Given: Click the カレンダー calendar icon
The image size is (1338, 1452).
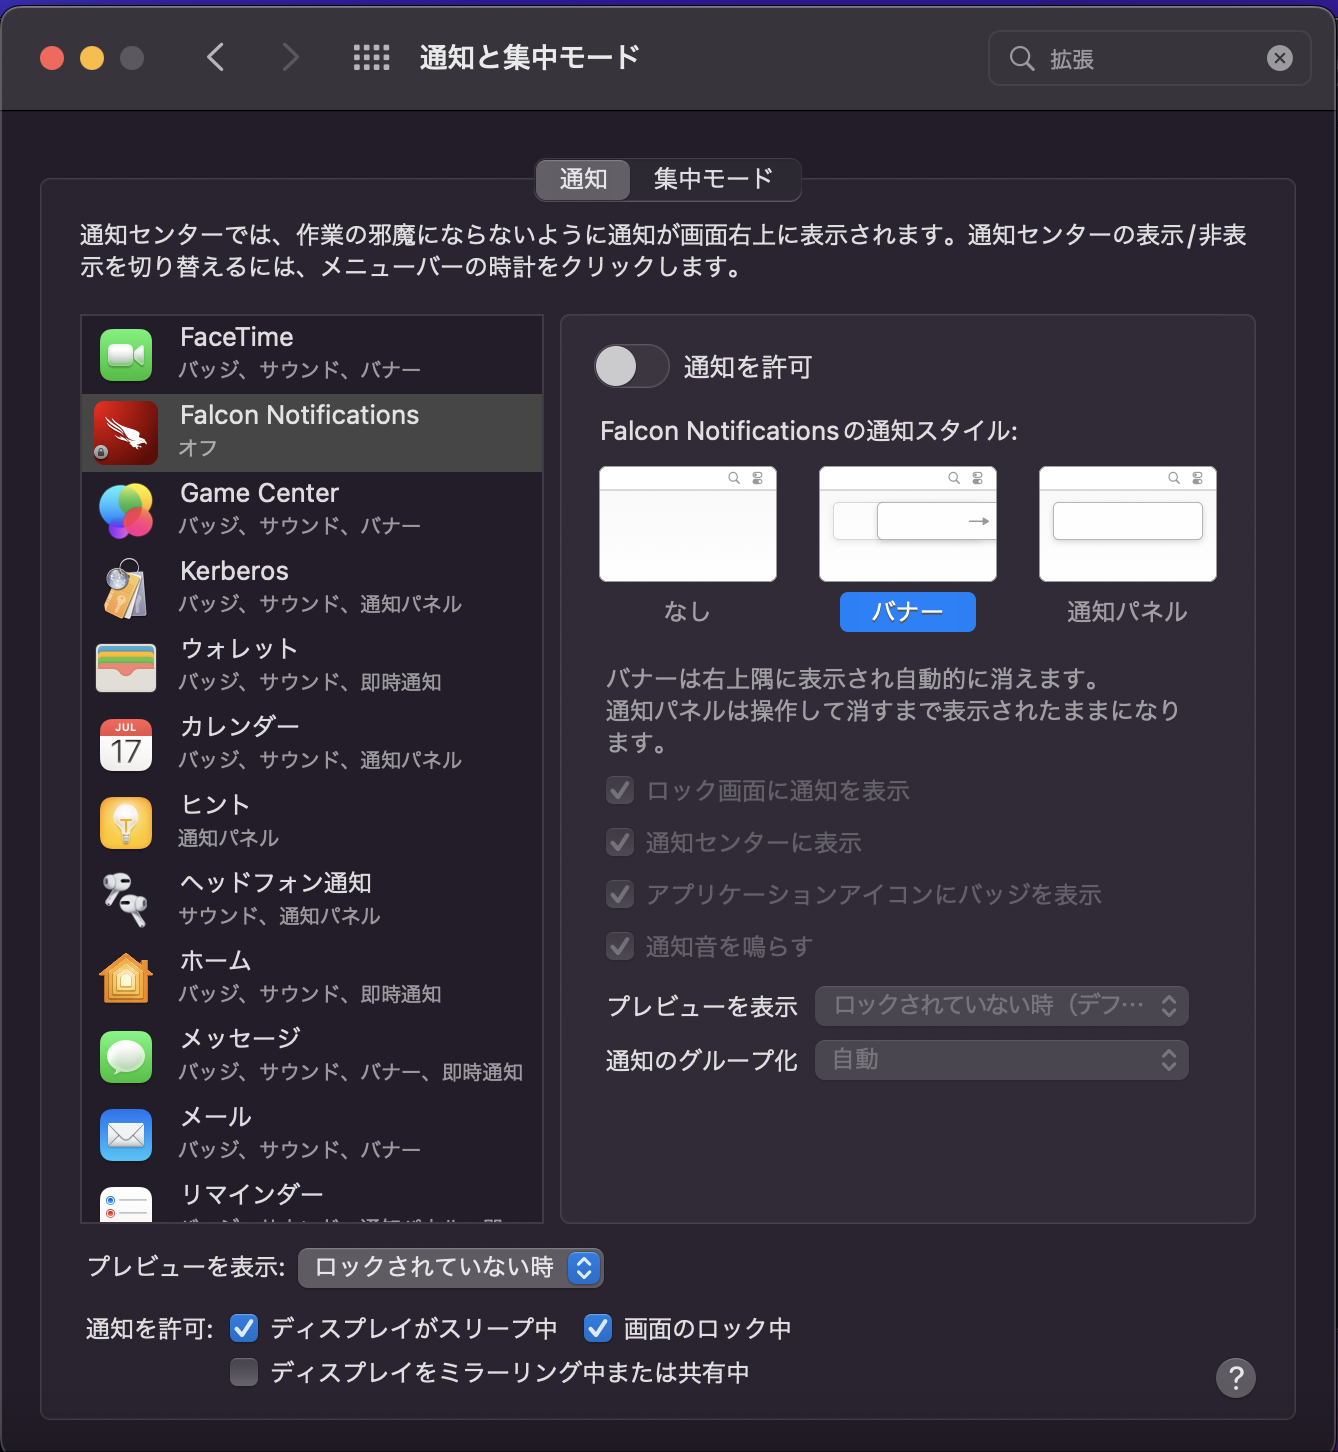Looking at the screenshot, I should click(126, 745).
